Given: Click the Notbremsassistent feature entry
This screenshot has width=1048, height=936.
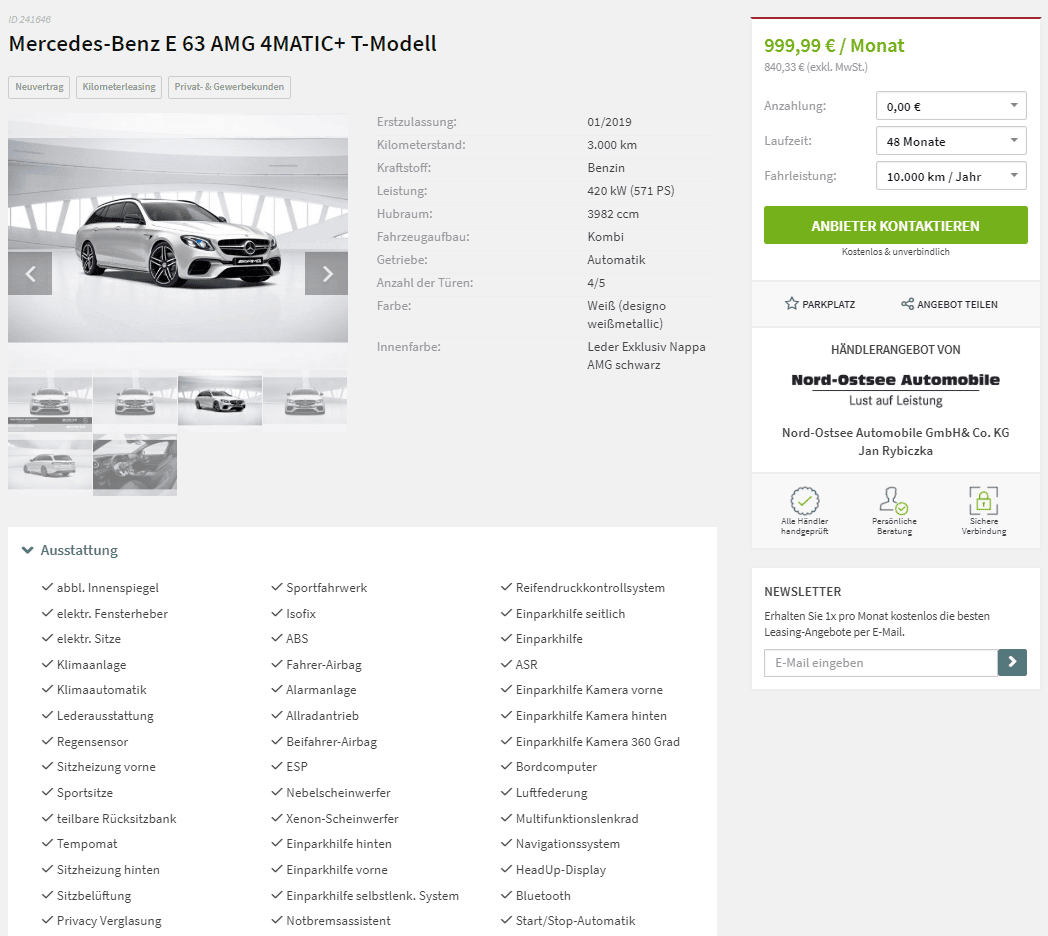Looking at the screenshot, I should (x=338, y=921).
